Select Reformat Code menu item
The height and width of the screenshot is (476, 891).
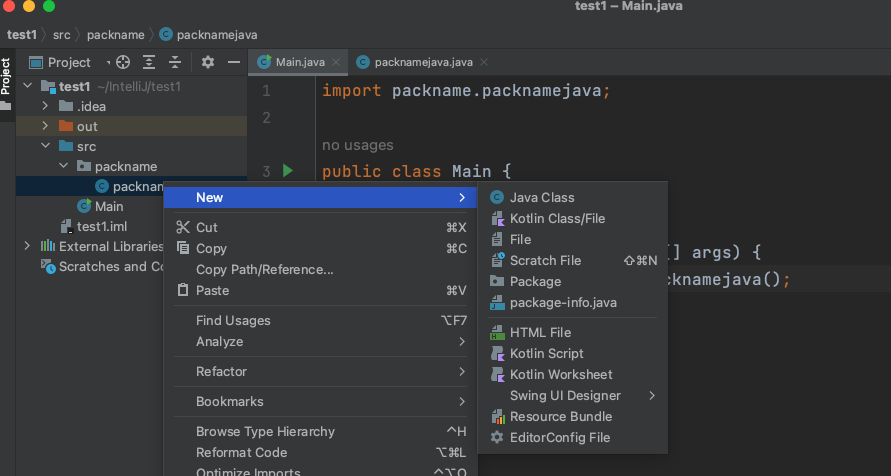pos(320,453)
